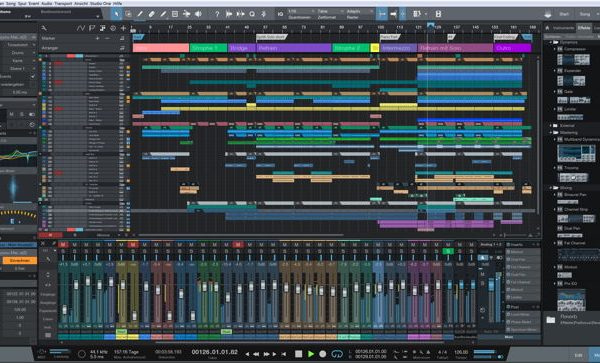This screenshot has height=363, width=600.
Task: Select the Intermezzo arranger section
Action: click(398, 48)
